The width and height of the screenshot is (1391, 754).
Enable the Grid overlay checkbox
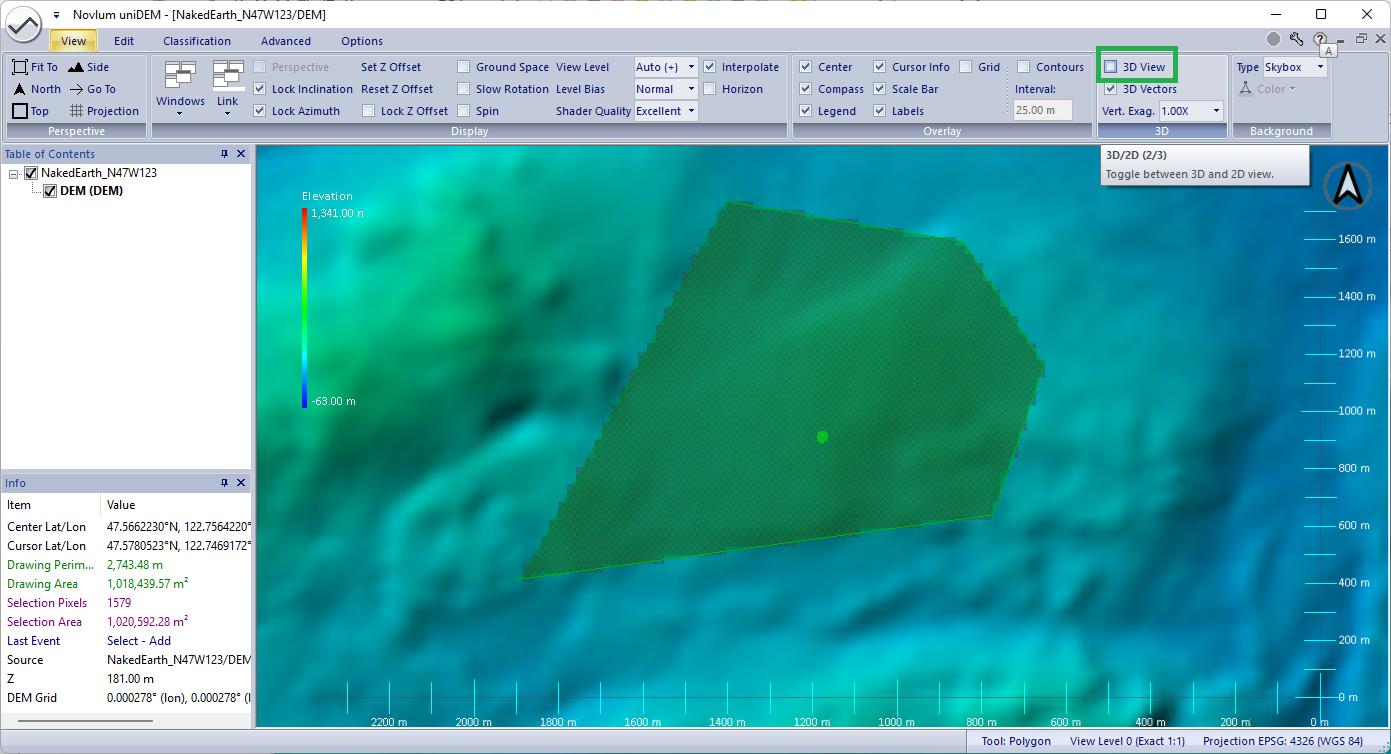[966, 67]
